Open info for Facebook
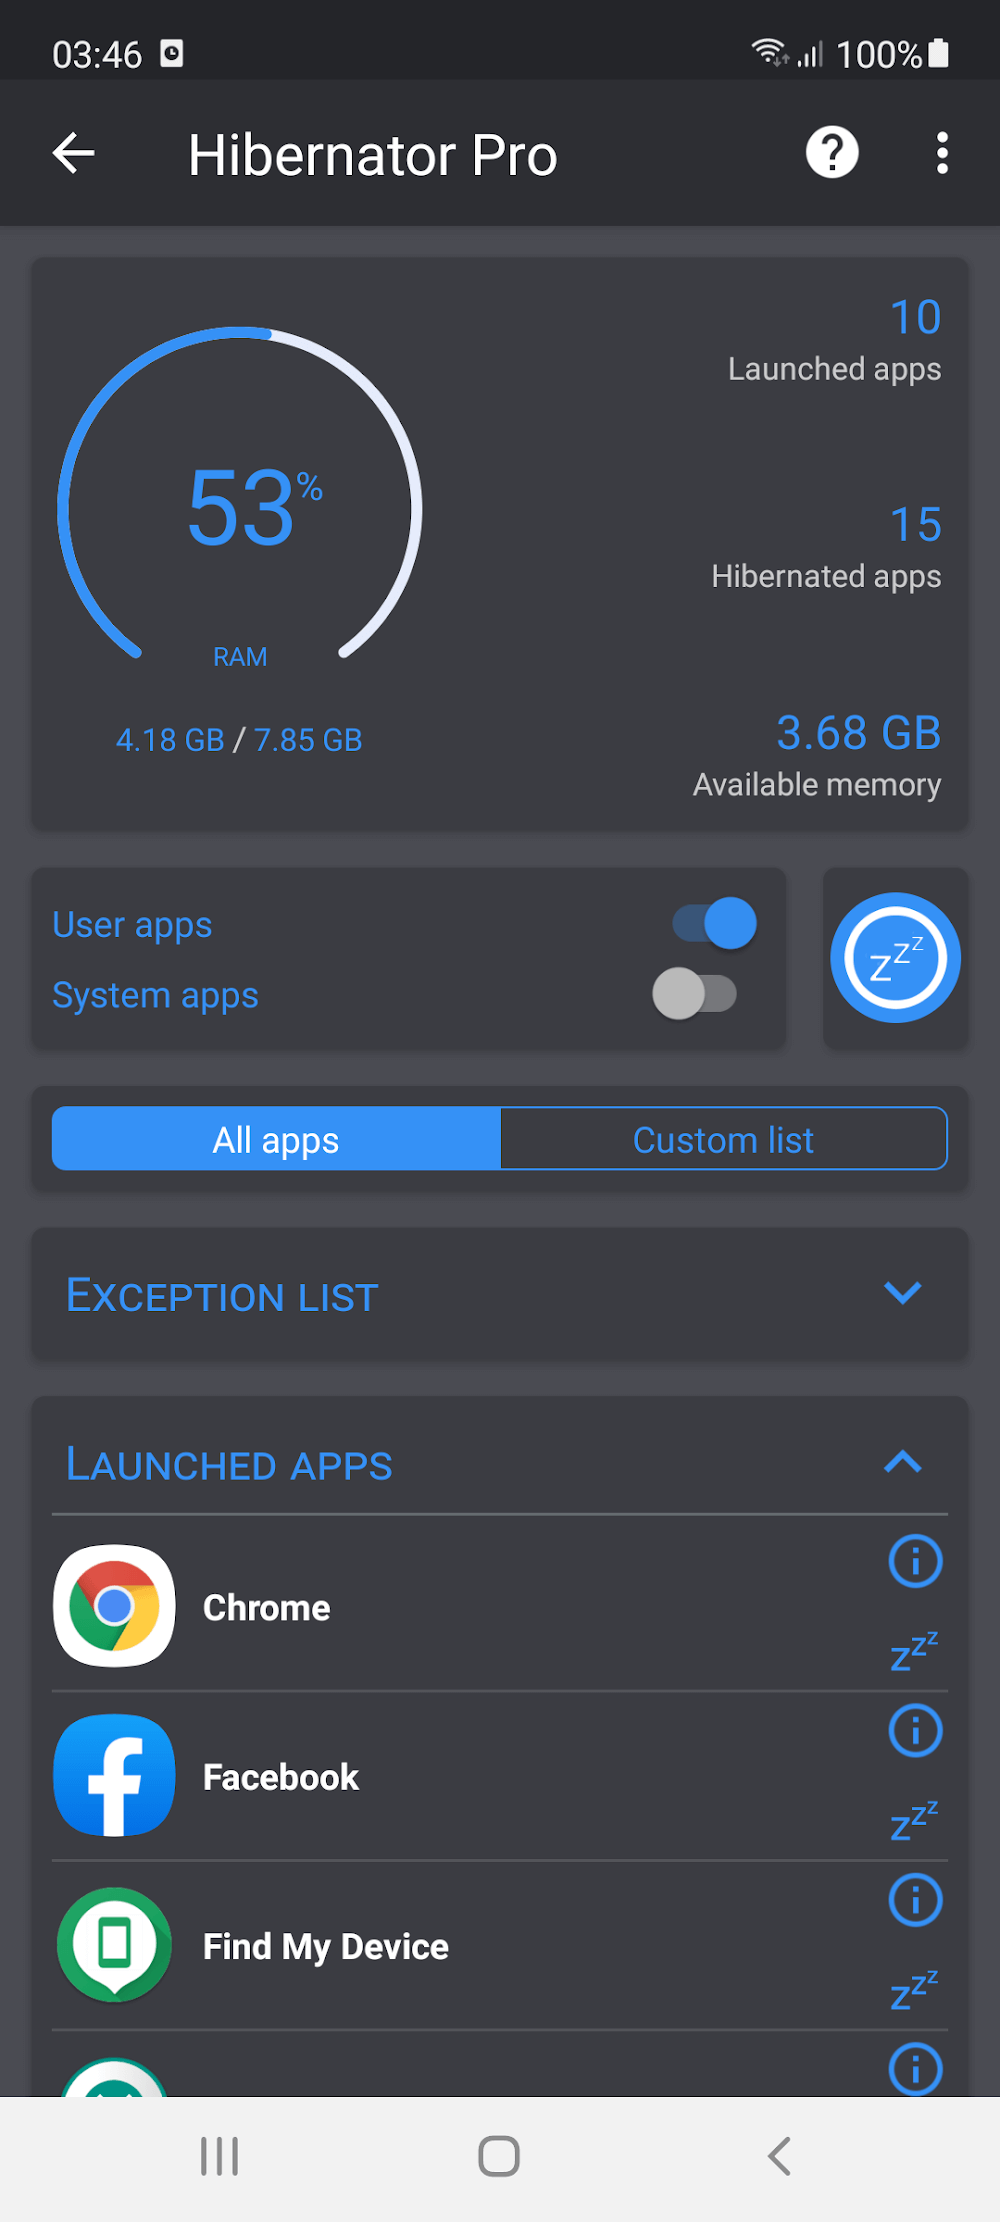 [915, 1730]
